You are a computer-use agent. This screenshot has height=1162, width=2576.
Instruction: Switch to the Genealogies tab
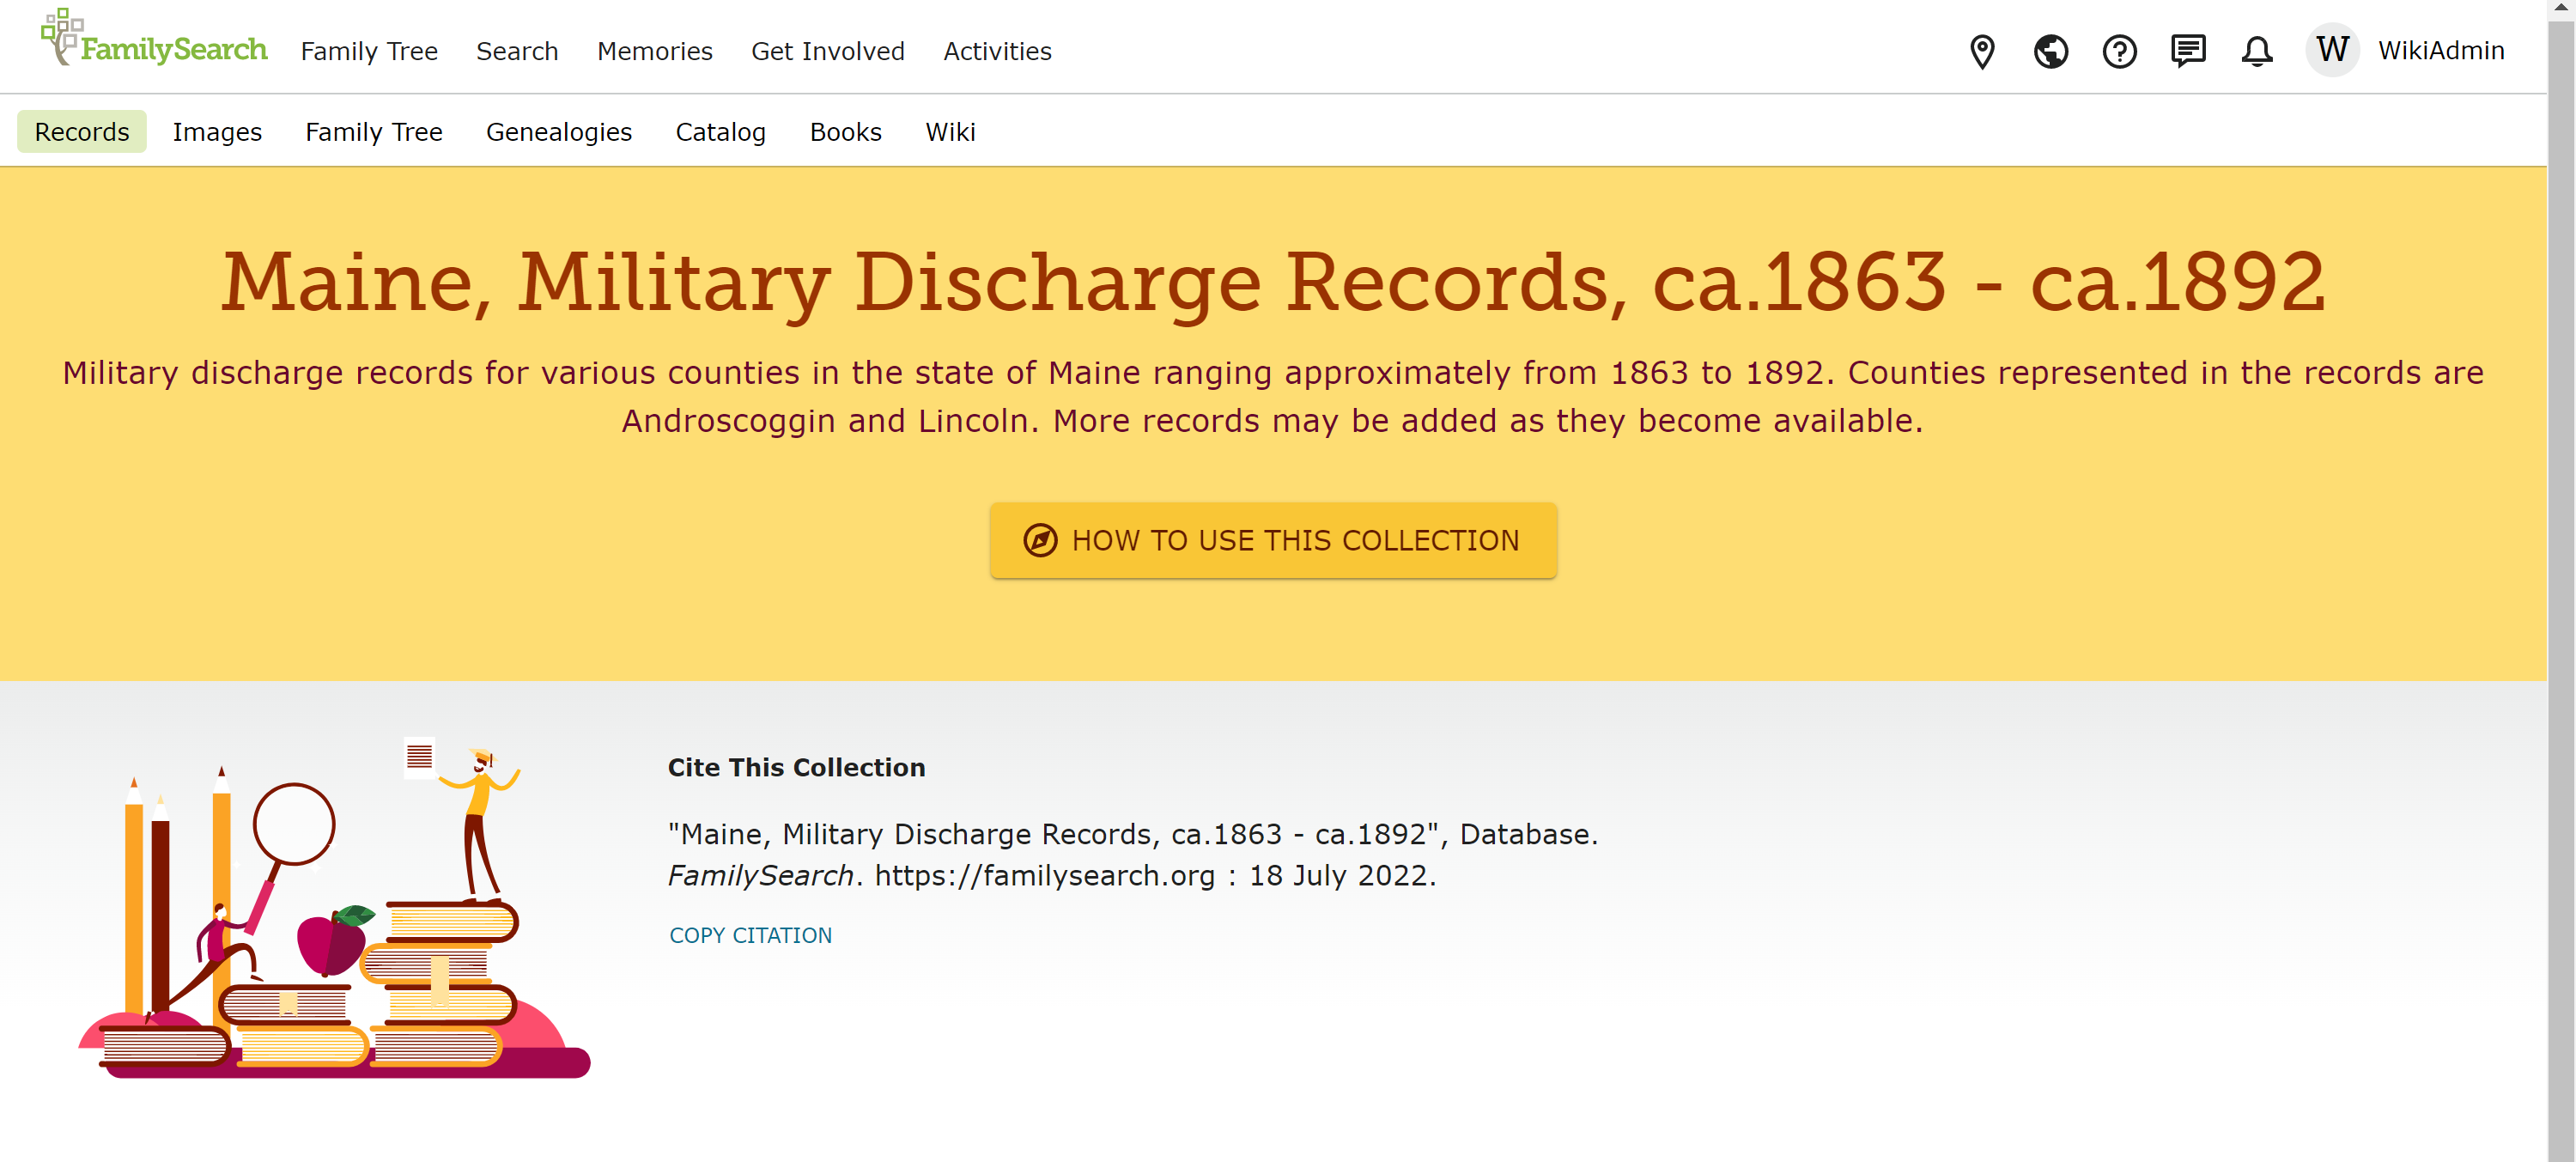(x=559, y=132)
